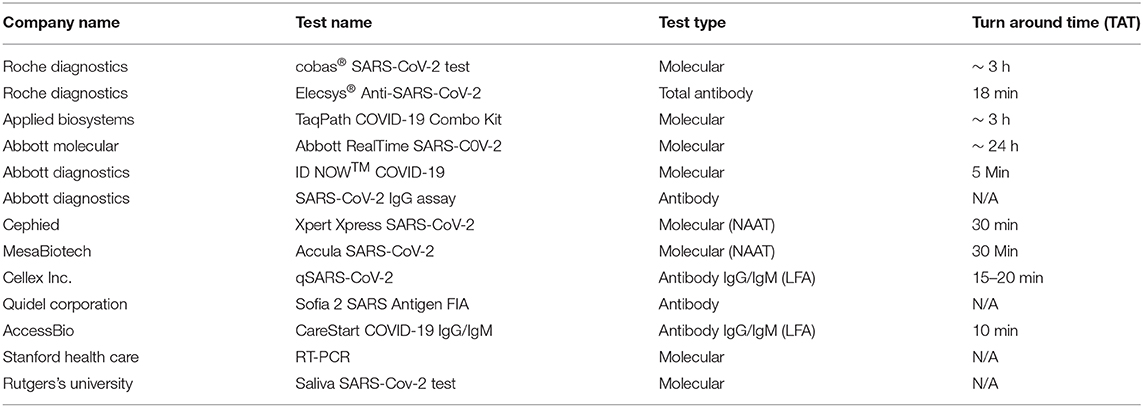1143x407 pixels.
Task: Click the qSARS-CoV-2 test name
Action: tap(340, 278)
